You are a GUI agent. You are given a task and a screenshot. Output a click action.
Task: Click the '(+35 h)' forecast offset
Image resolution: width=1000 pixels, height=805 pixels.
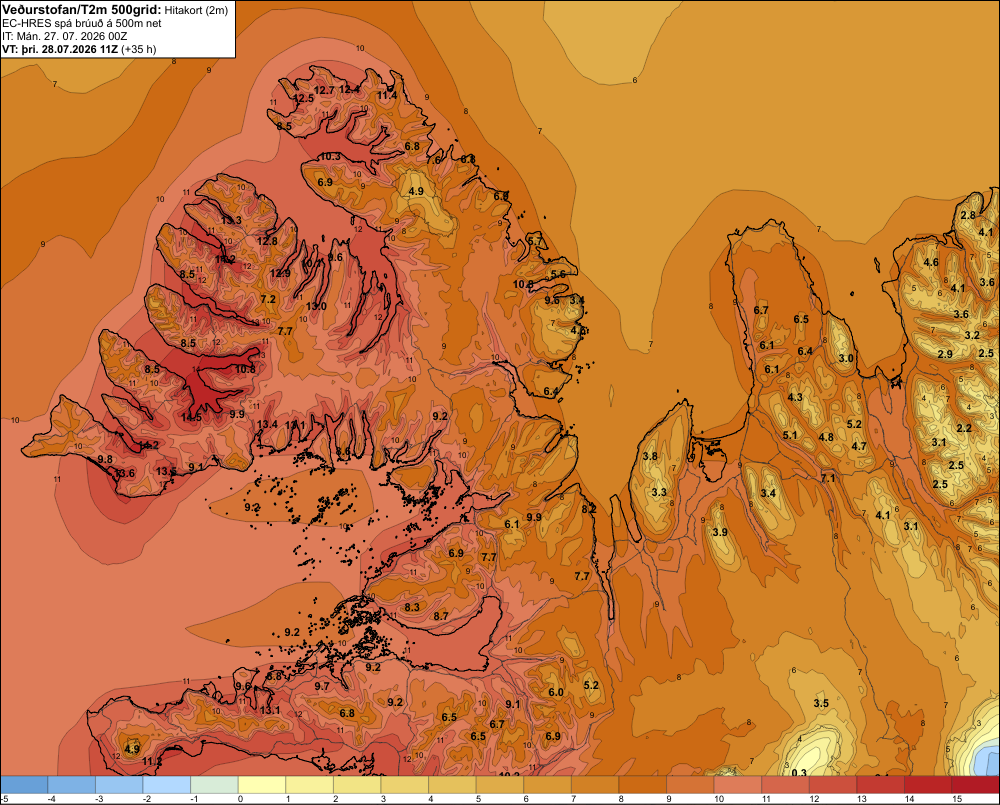(x=138, y=49)
